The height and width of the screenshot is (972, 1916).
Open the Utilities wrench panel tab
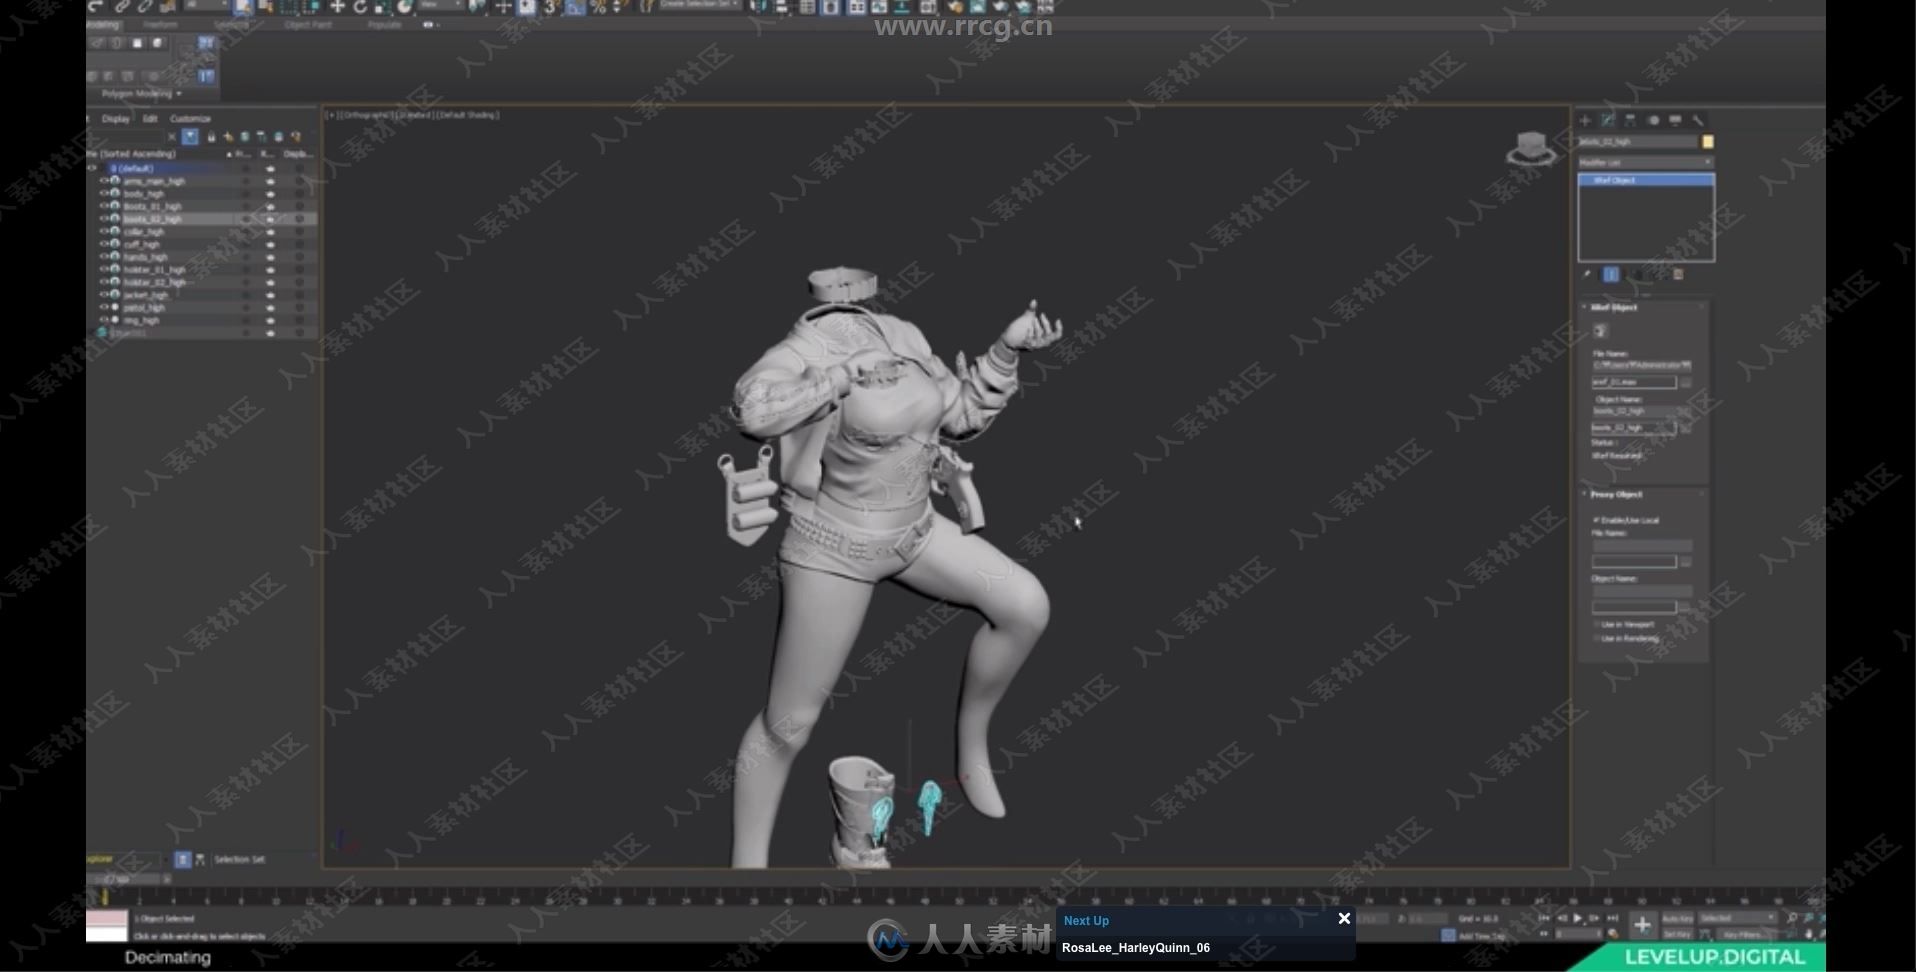1698,120
